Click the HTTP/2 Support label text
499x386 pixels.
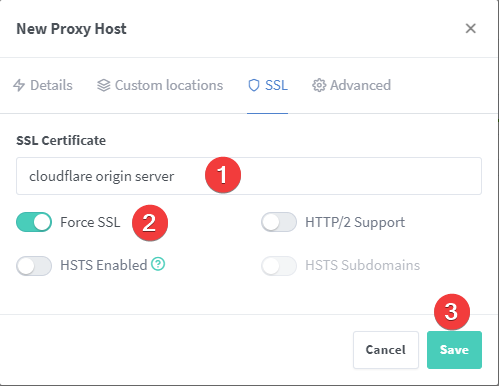pos(355,222)
